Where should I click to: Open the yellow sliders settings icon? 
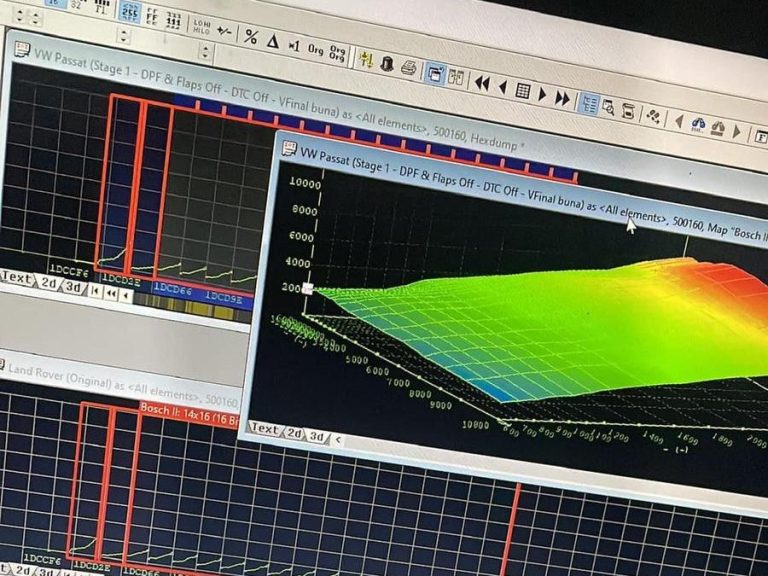pyautogui.click(x=365, y=59)
